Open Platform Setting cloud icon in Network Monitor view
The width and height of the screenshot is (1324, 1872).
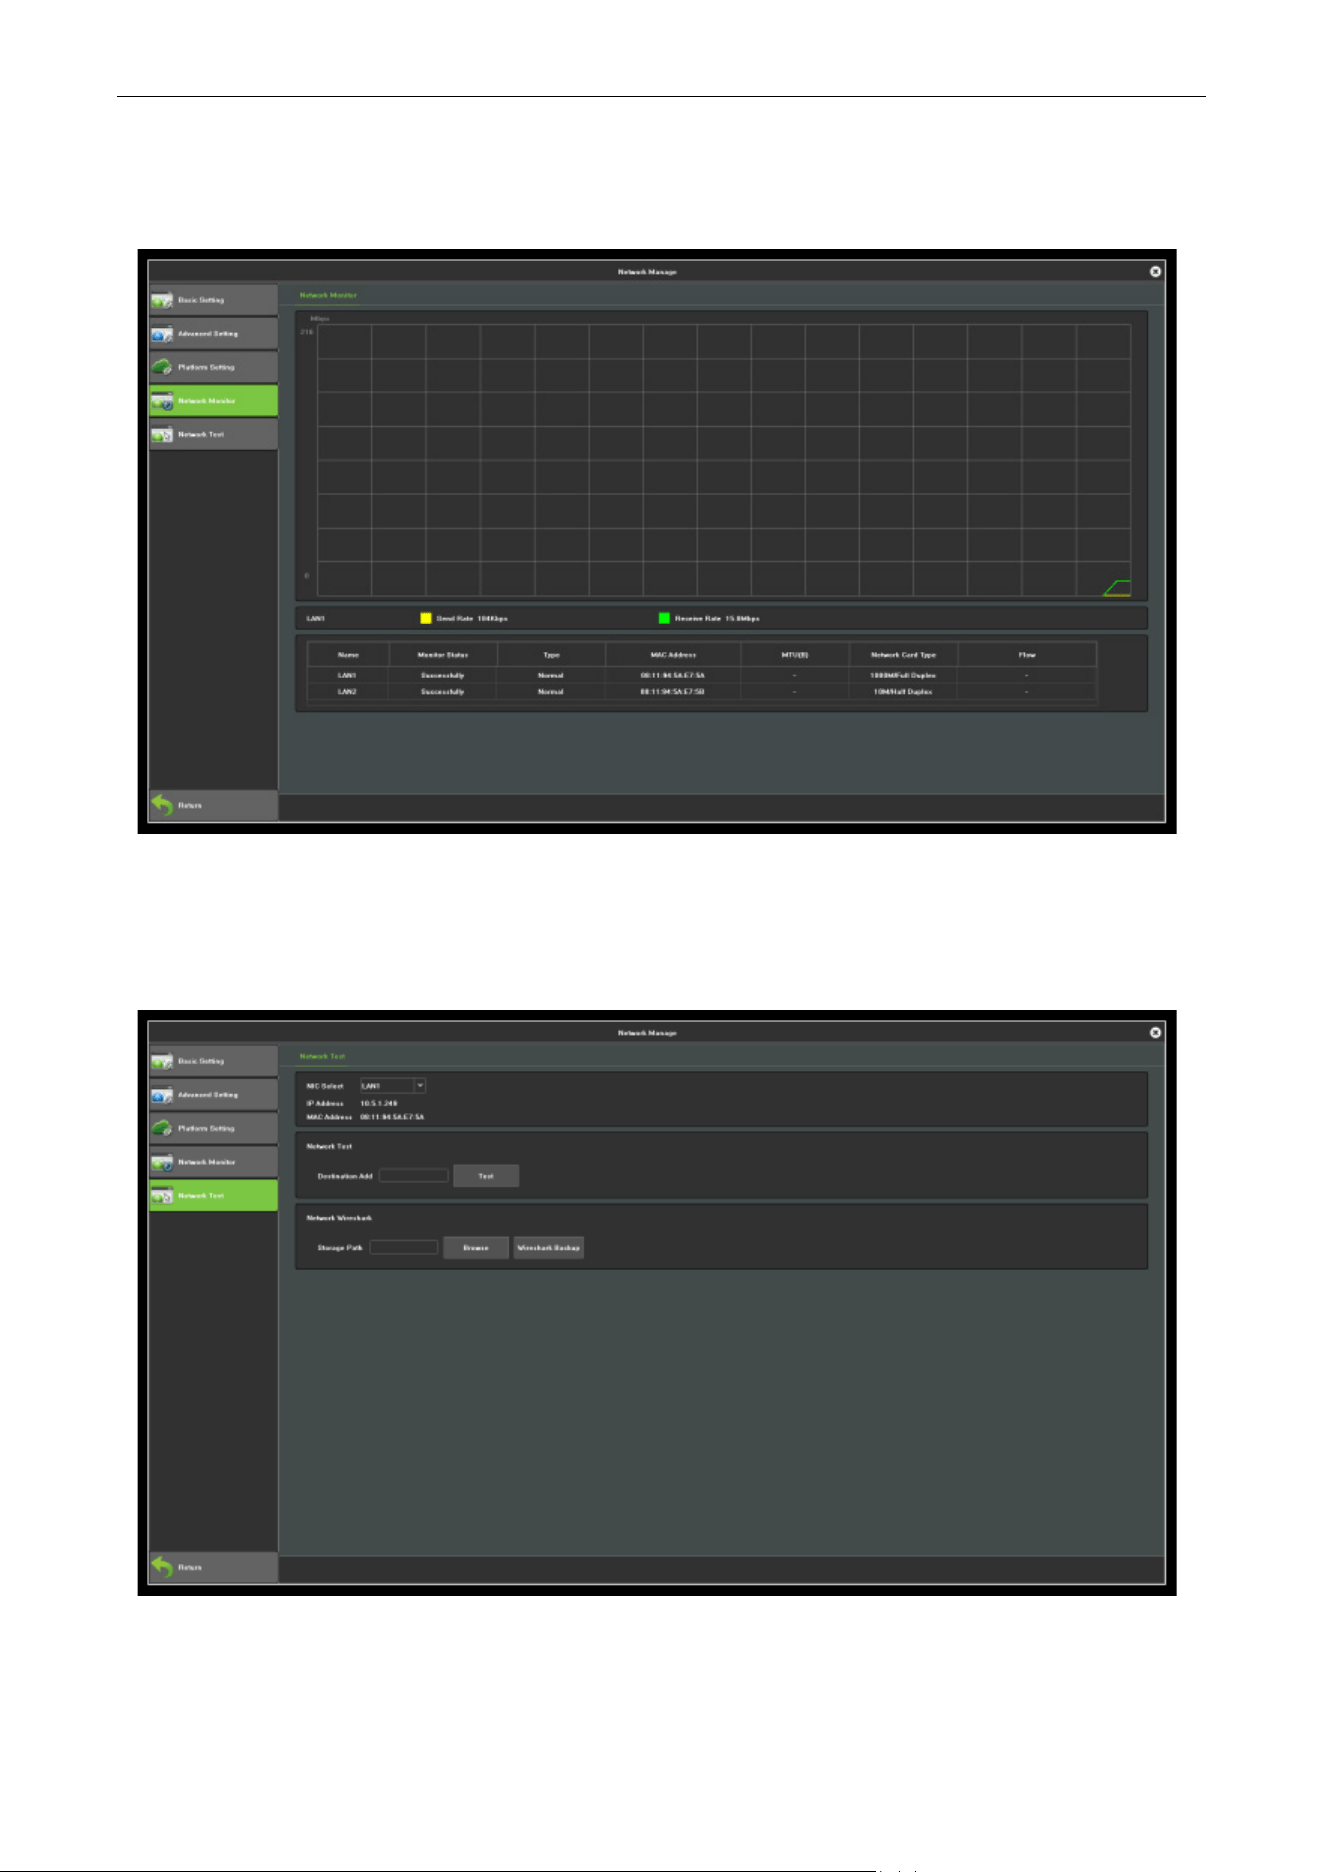pos(162,367)
